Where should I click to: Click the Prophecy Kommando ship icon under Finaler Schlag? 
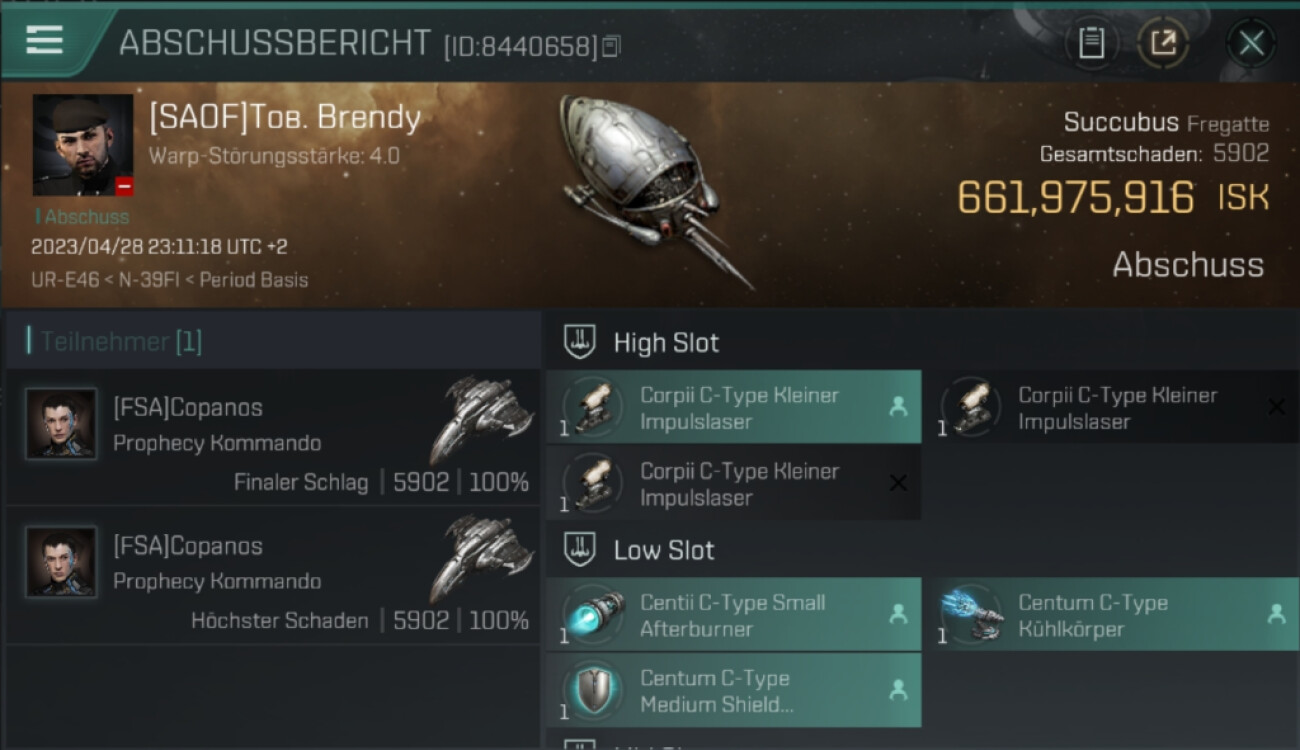(483, 418)
